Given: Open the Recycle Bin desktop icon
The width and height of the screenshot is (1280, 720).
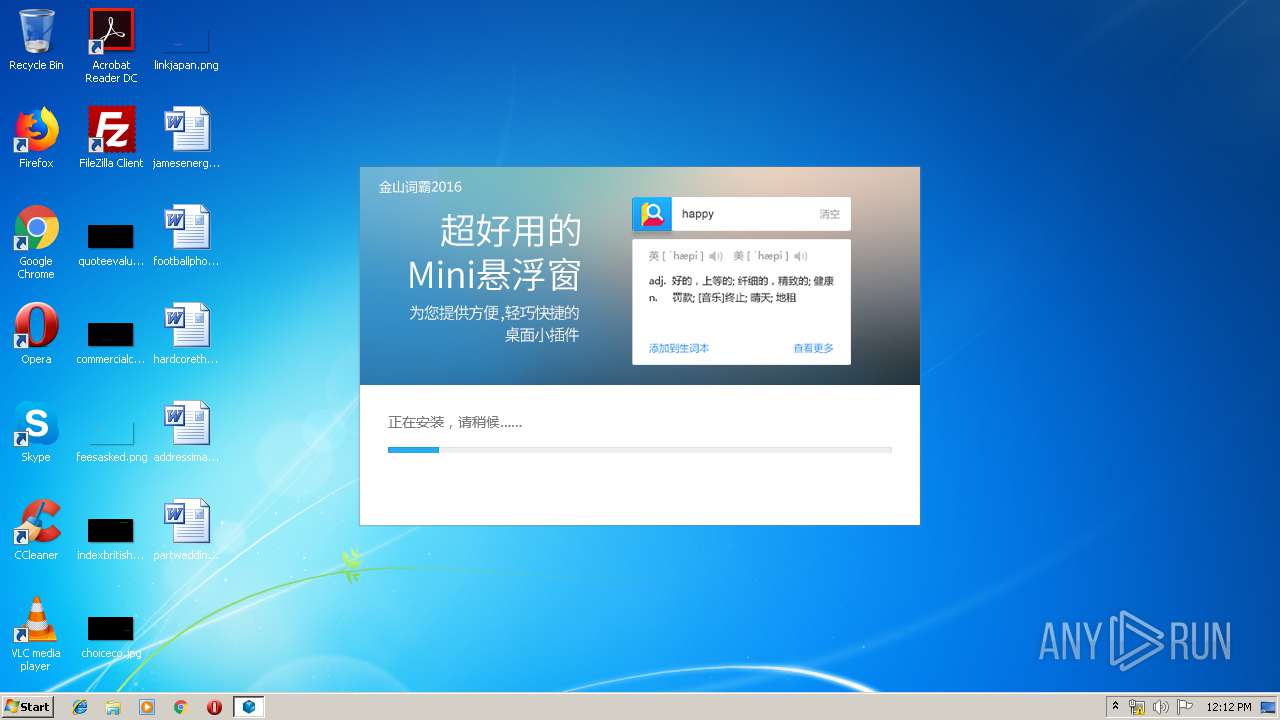Looking at the screenshot, I should click(36, 40).
